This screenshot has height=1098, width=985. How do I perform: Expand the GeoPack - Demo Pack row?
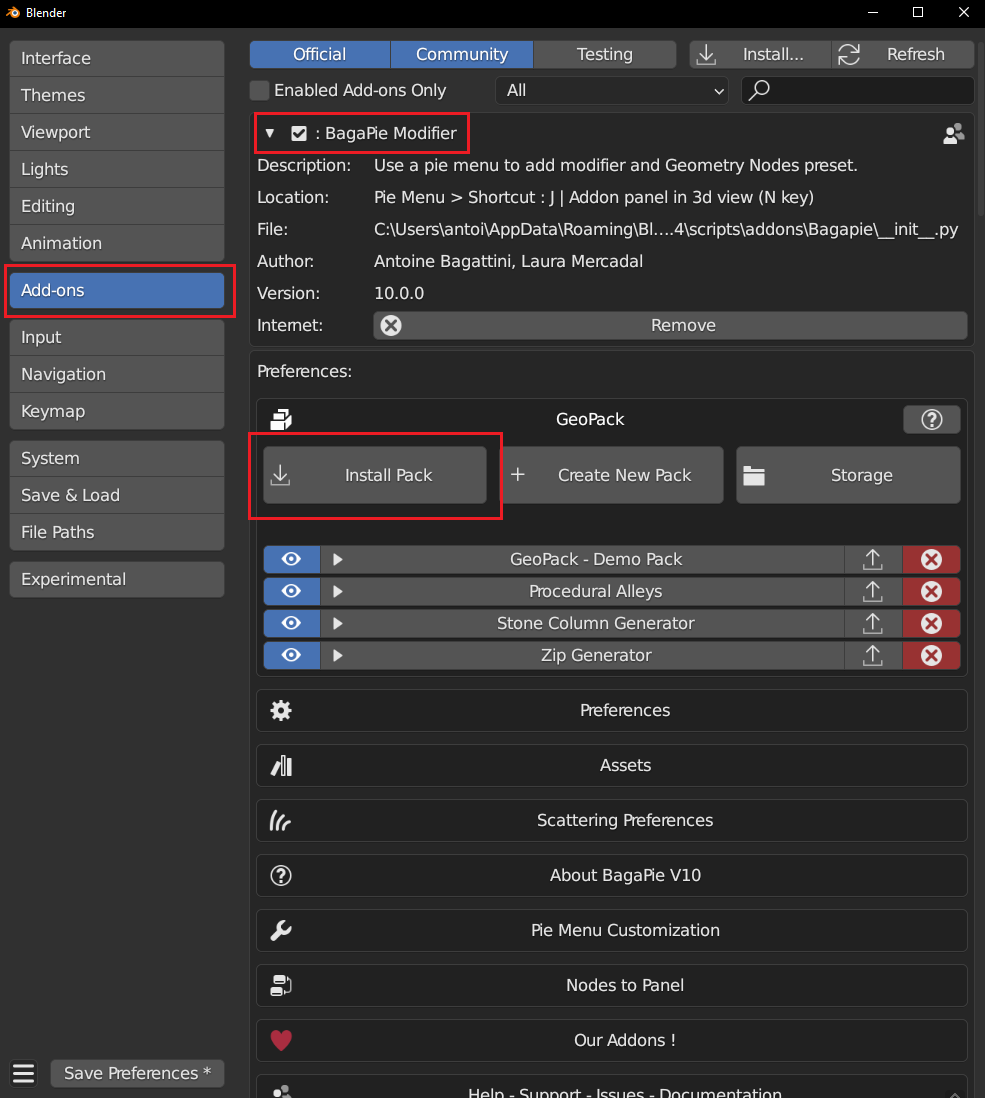[x=337, y=560]
